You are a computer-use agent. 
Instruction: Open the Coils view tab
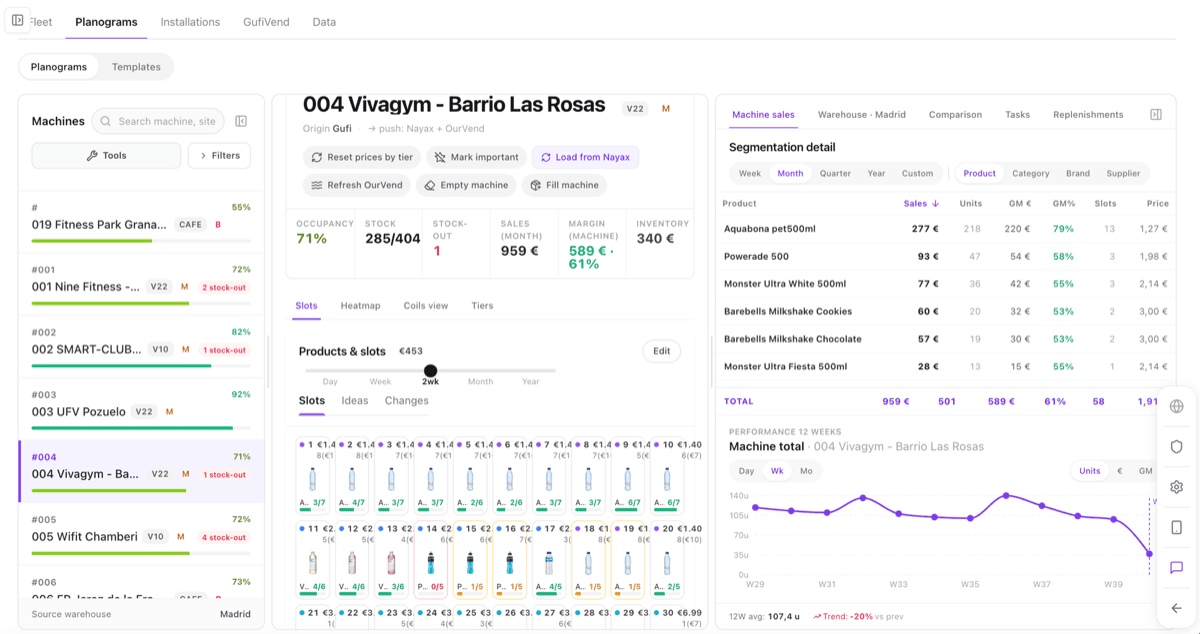click(426, 306)
